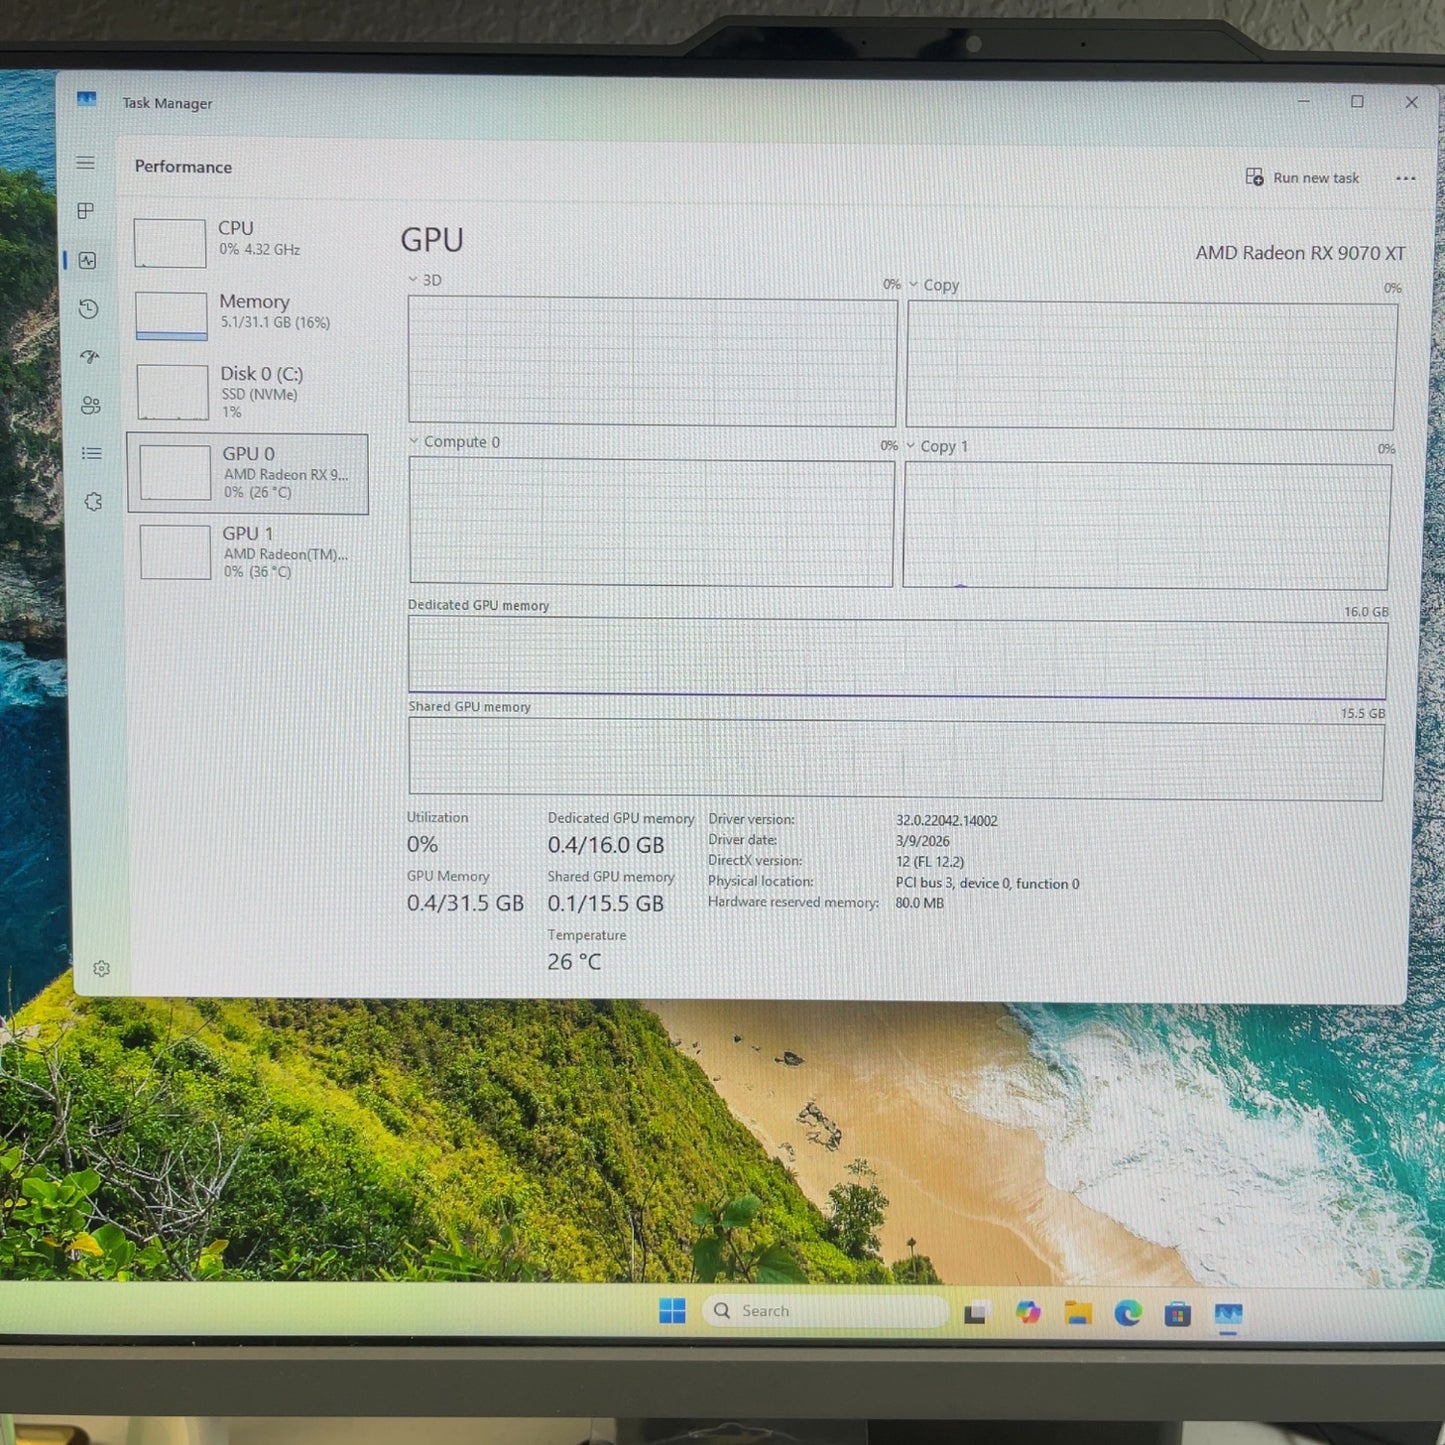Close the Task Manager window
This screenshot has width=1445, height=1445.
1411,102
